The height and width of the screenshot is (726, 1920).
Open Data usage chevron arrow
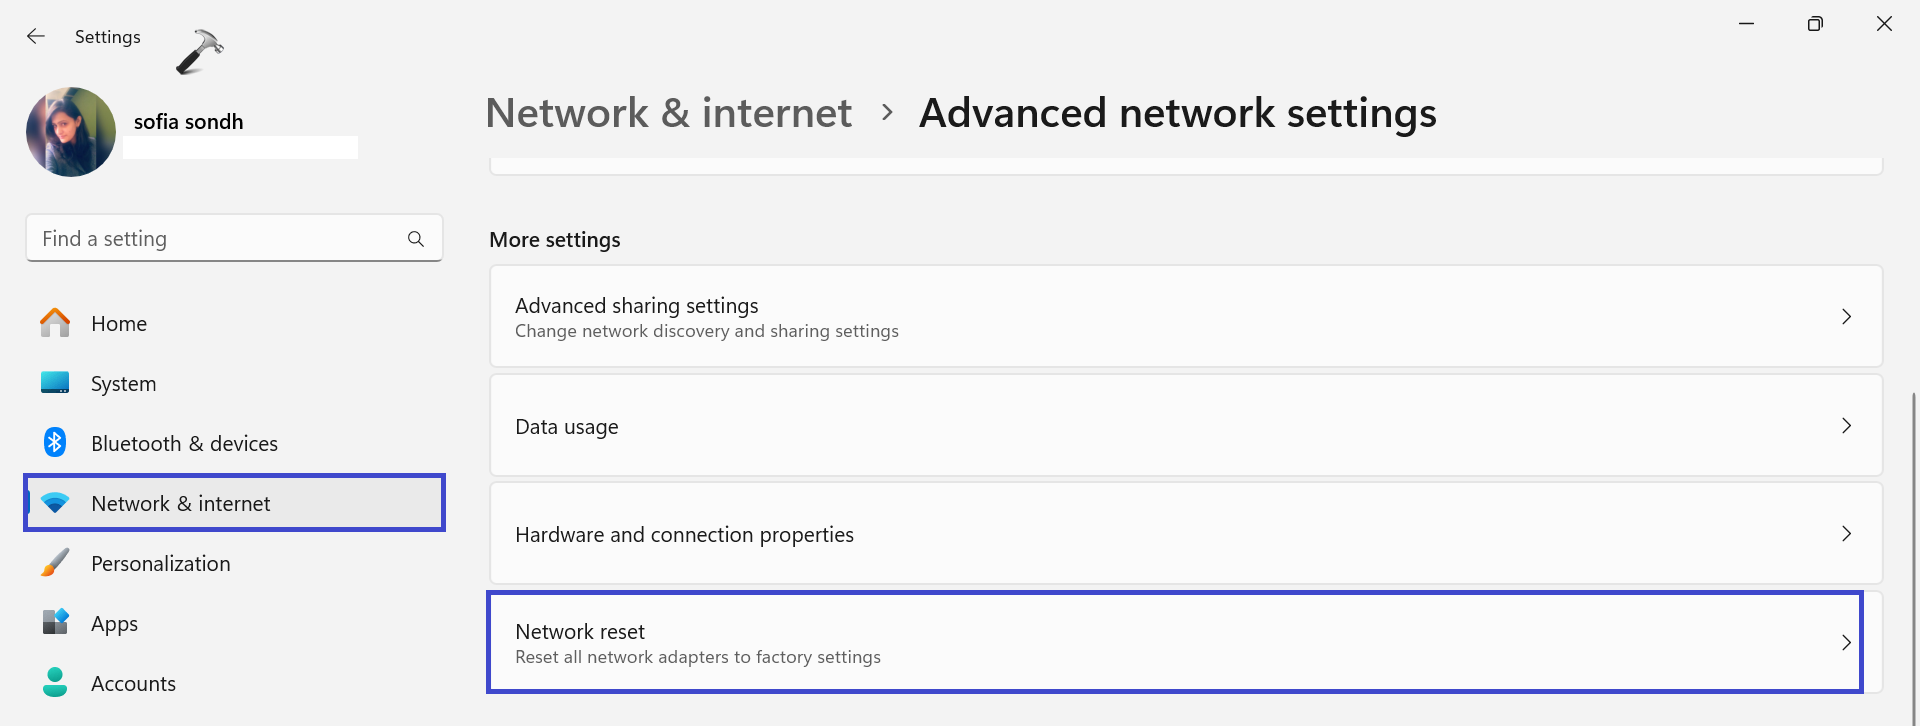(1846, 426)
